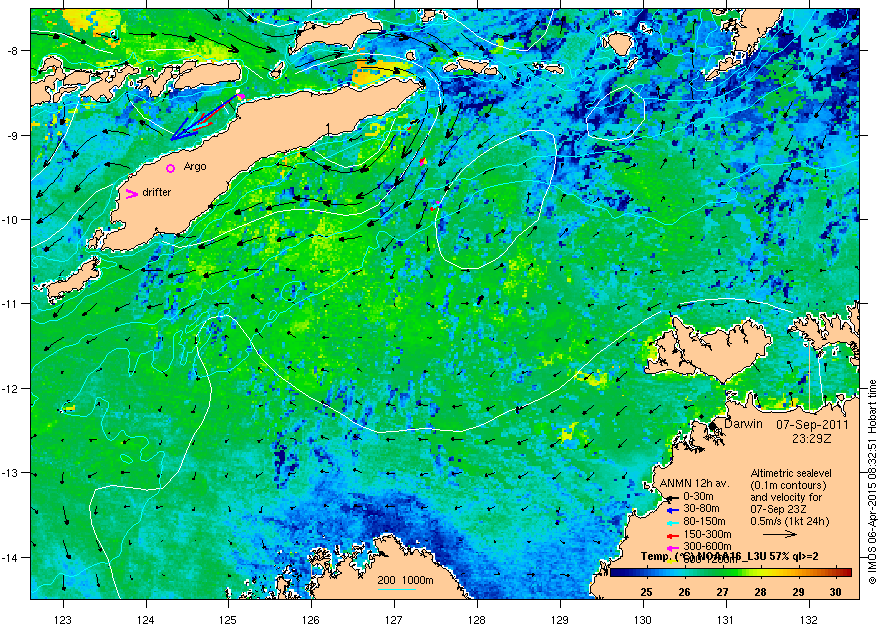Screen dimensions: 880x630
Task: Click the "07-Sep-2011" date text
Action: coord(813,425)
